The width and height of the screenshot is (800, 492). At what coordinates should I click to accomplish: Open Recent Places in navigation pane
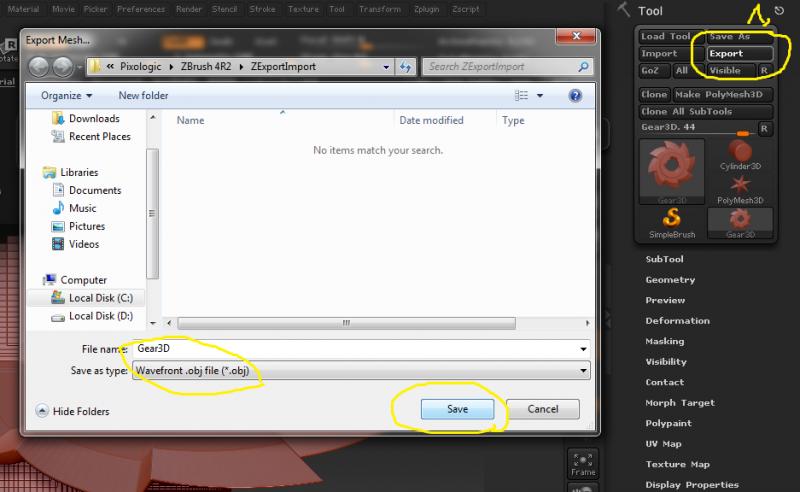[x=91, y=136]
